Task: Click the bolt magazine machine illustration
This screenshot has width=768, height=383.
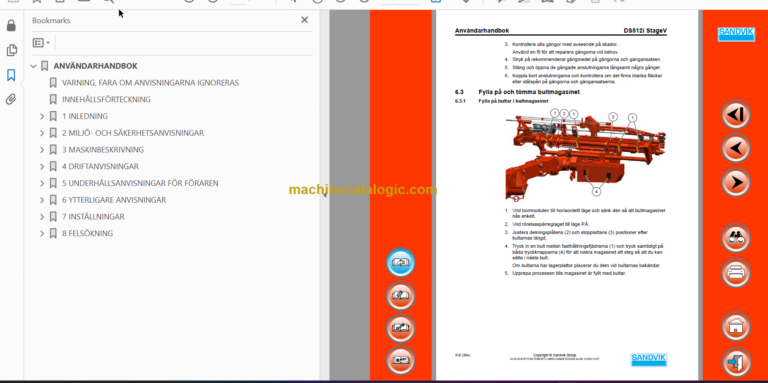Action: [x=585, y=155]
